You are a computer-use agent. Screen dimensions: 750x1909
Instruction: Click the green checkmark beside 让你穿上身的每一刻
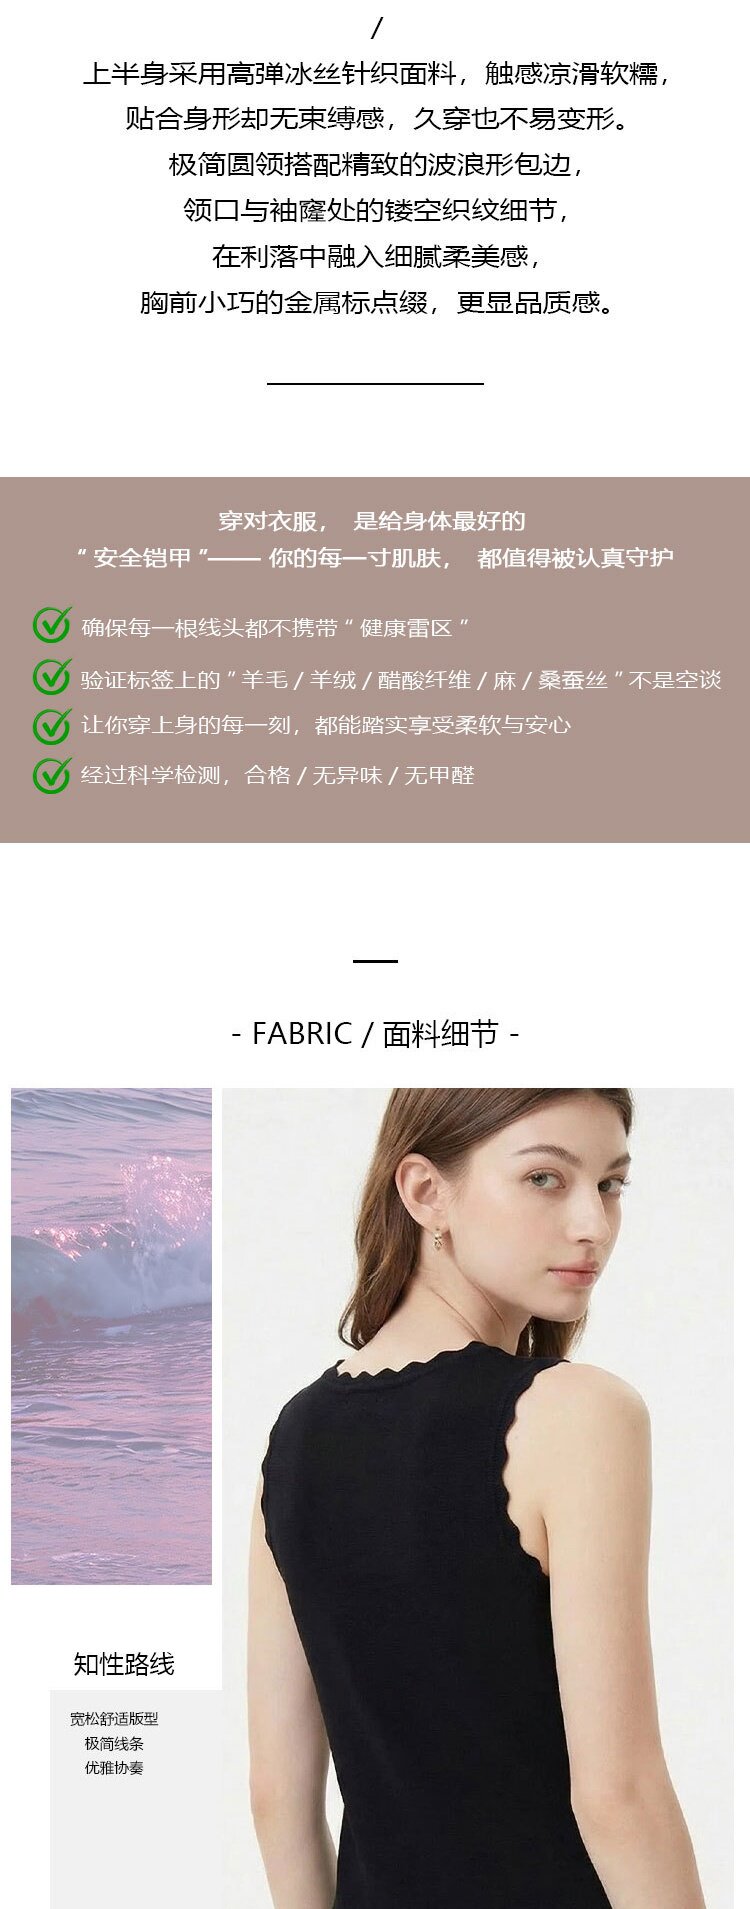(x=52, y=725)
